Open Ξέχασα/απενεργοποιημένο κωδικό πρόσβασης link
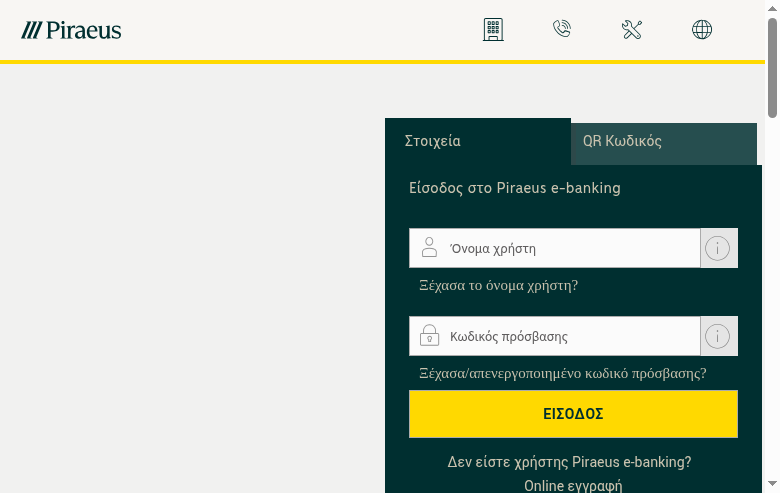Viewport: 780px width, 493px height. pos(563,374)
